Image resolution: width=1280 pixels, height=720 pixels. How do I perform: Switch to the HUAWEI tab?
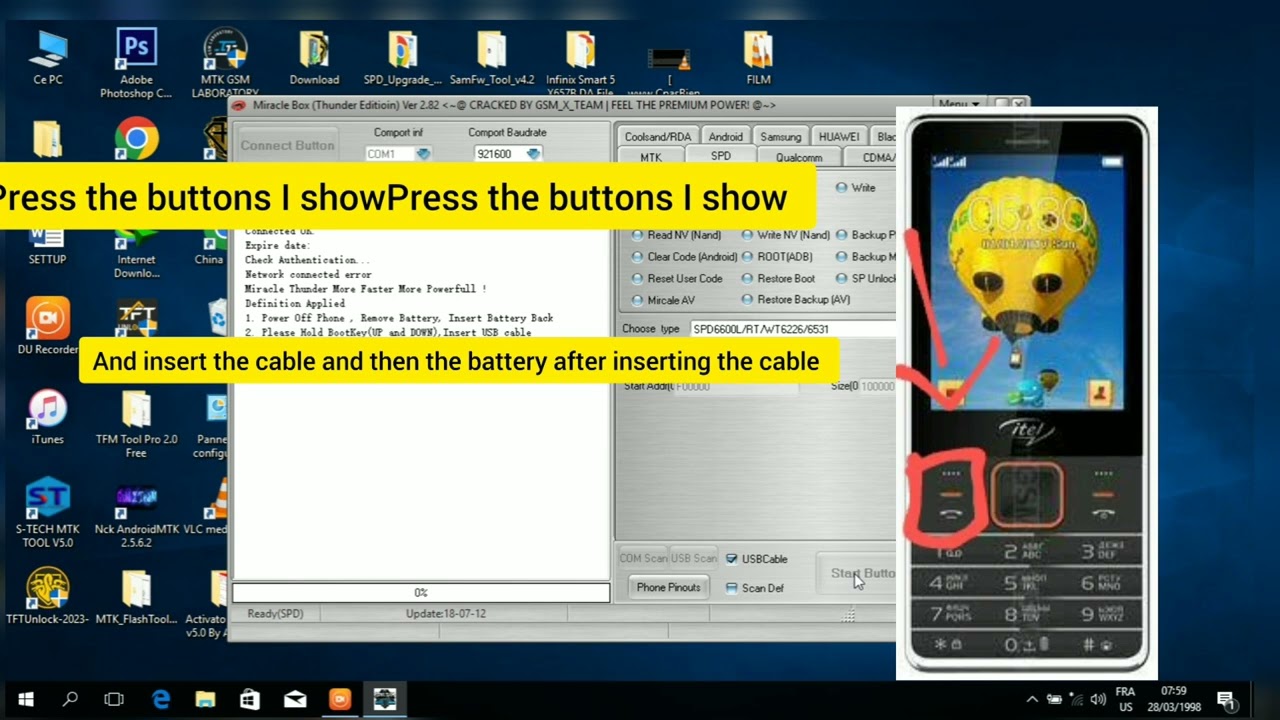(839, 137)
